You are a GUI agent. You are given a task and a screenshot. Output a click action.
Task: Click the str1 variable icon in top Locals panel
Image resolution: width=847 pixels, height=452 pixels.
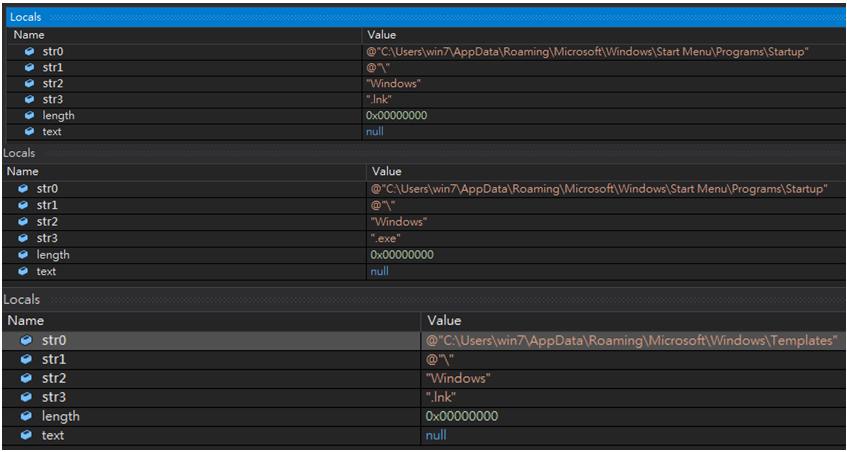(30, 68)
